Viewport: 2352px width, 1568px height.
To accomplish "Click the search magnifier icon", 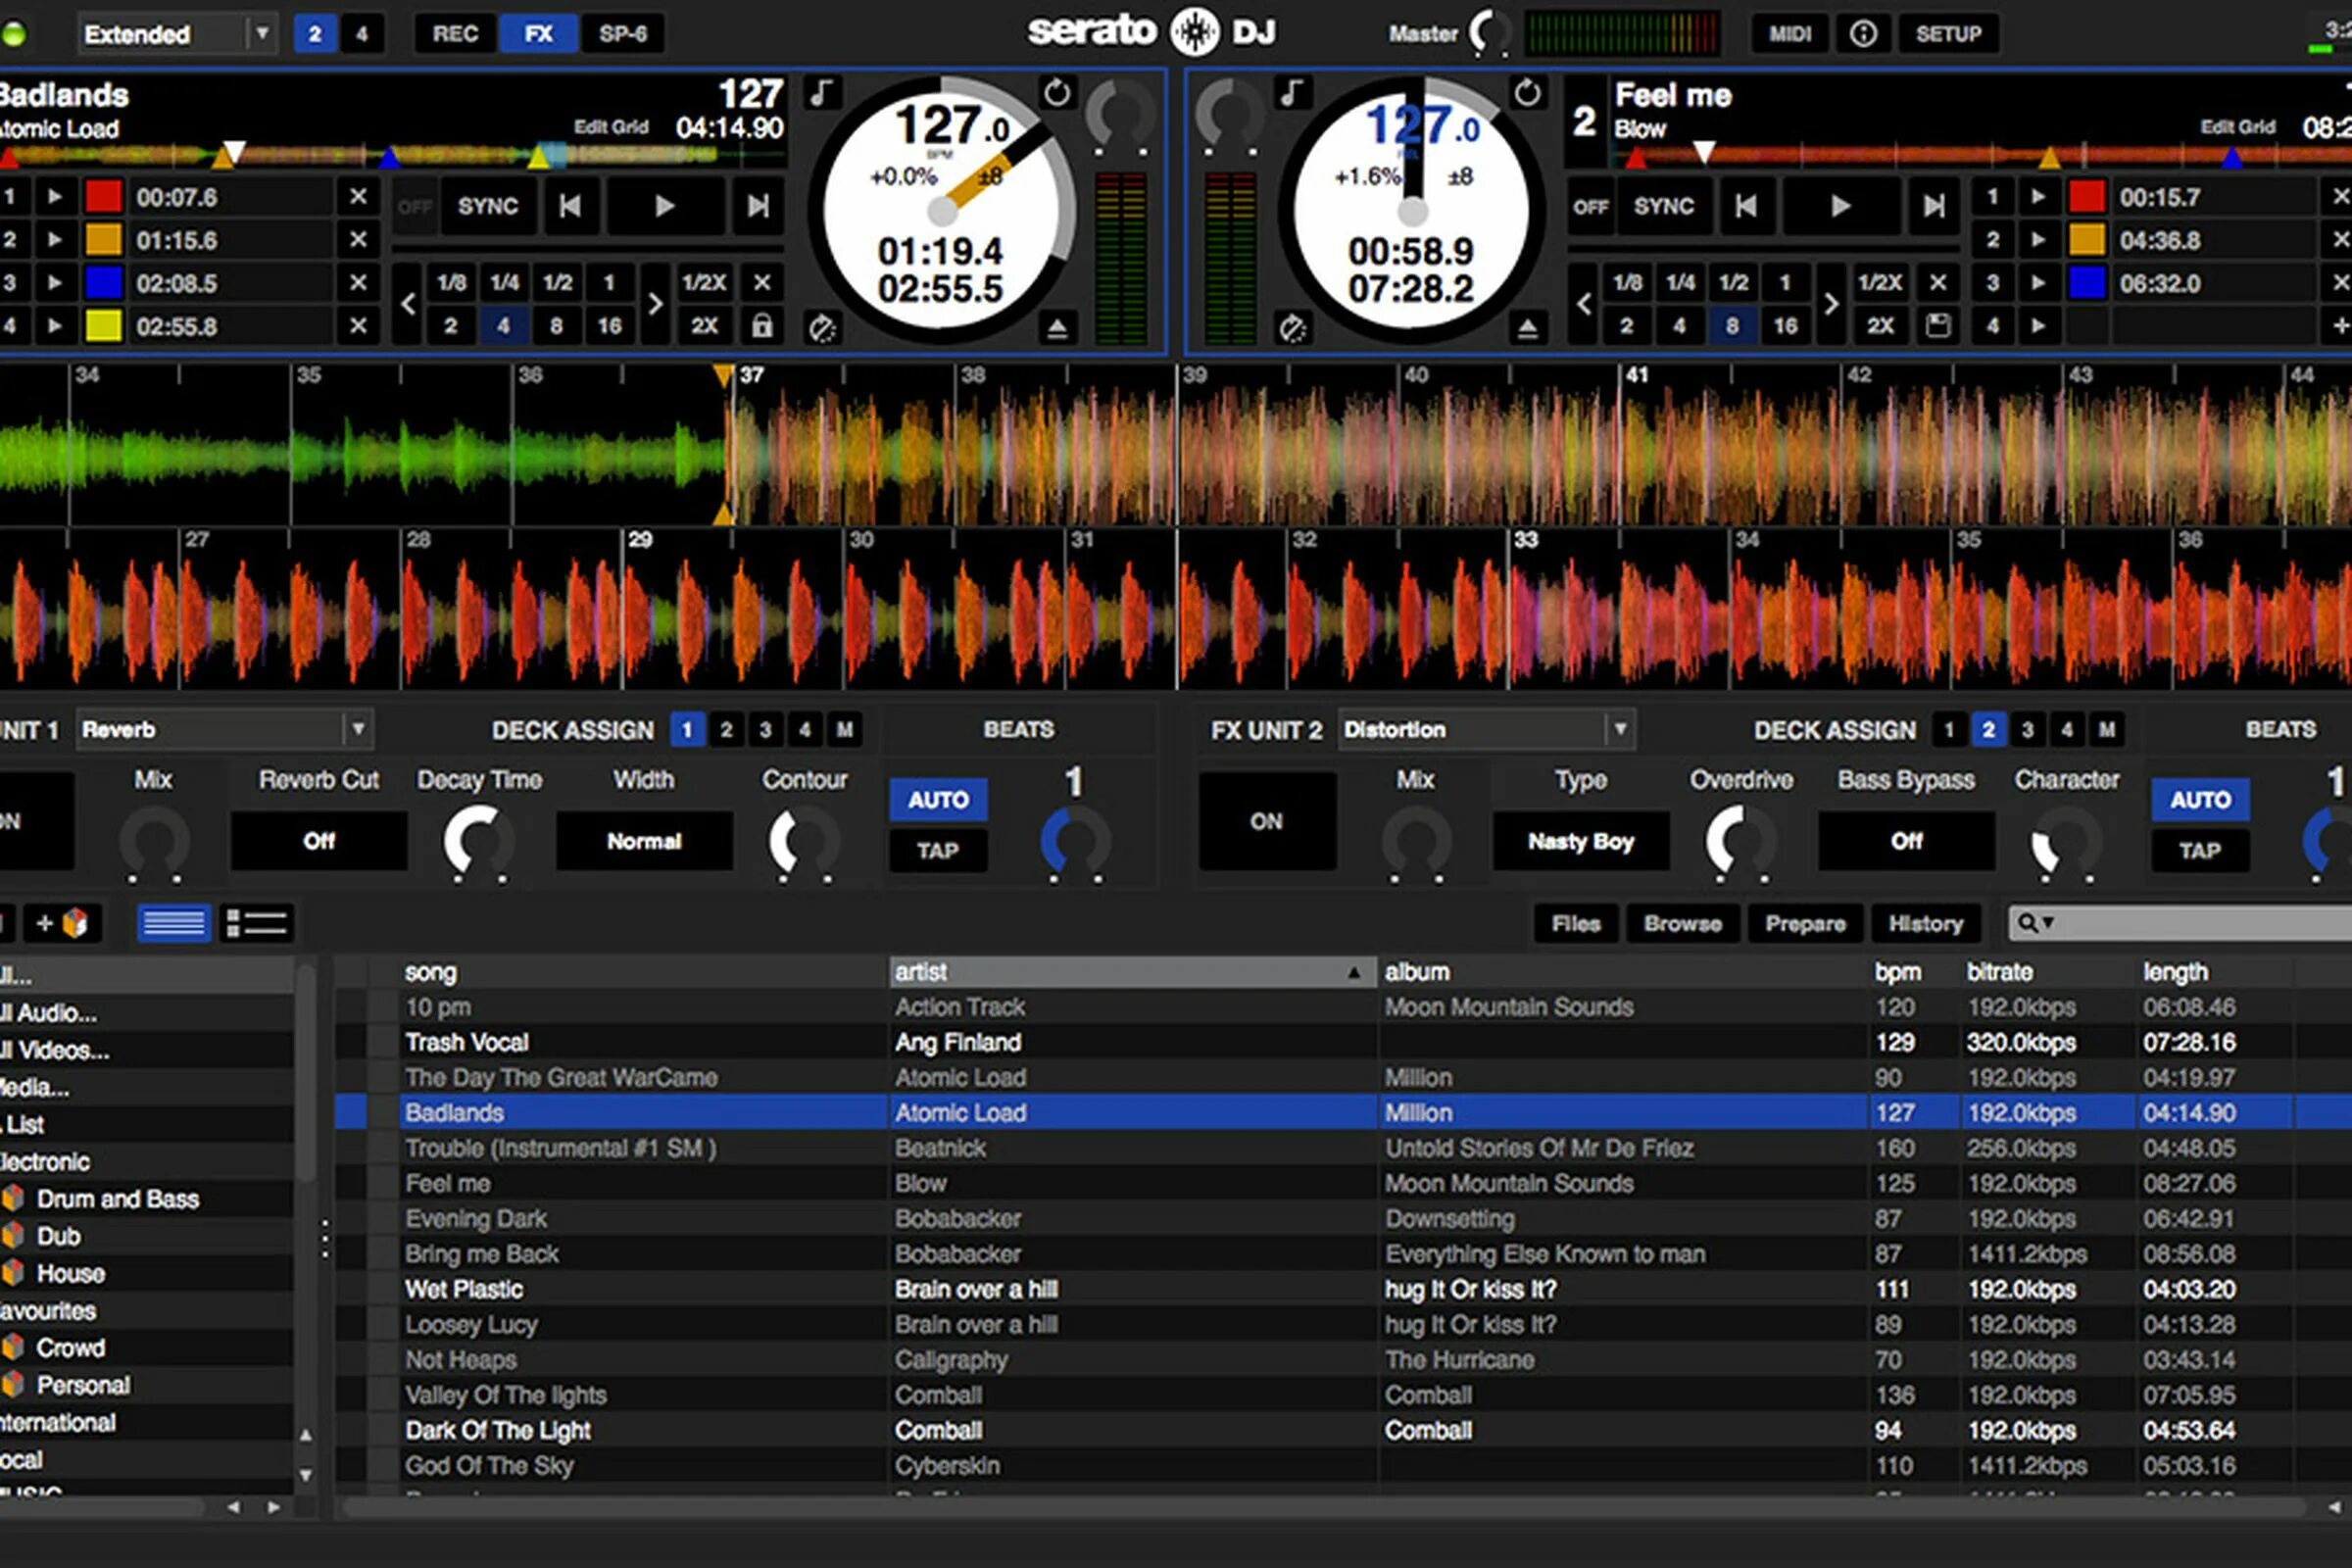I will (2026, 923).
